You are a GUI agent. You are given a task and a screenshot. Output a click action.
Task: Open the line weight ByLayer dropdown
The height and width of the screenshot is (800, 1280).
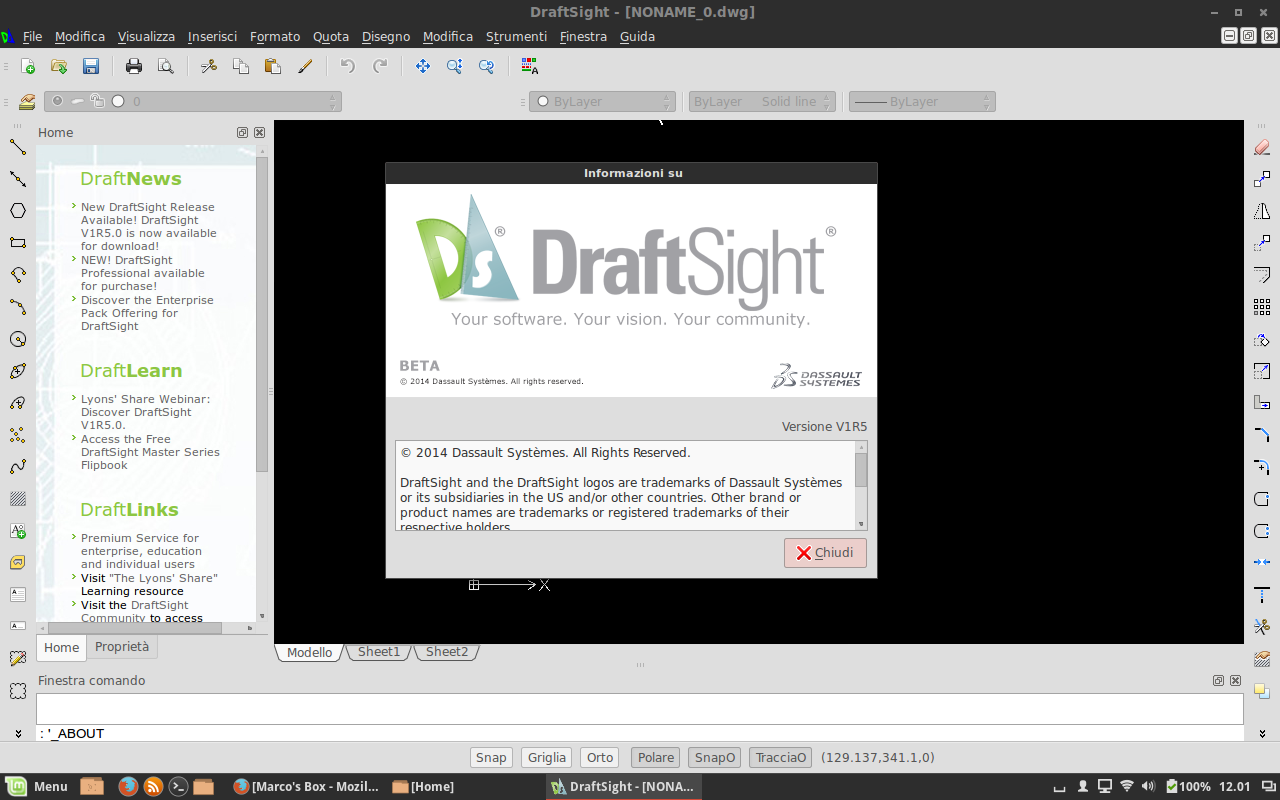922,101
